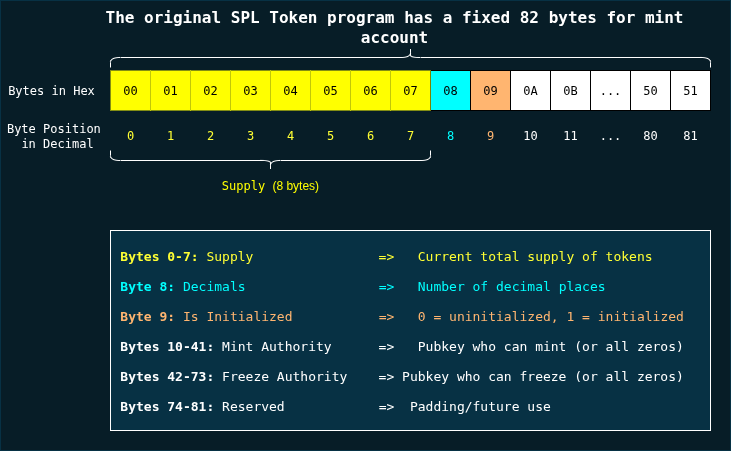Click the "Byte 9: Is Initialized" legend entry
The height and width of the screenshot is (451, 731).
pos(206,317)
